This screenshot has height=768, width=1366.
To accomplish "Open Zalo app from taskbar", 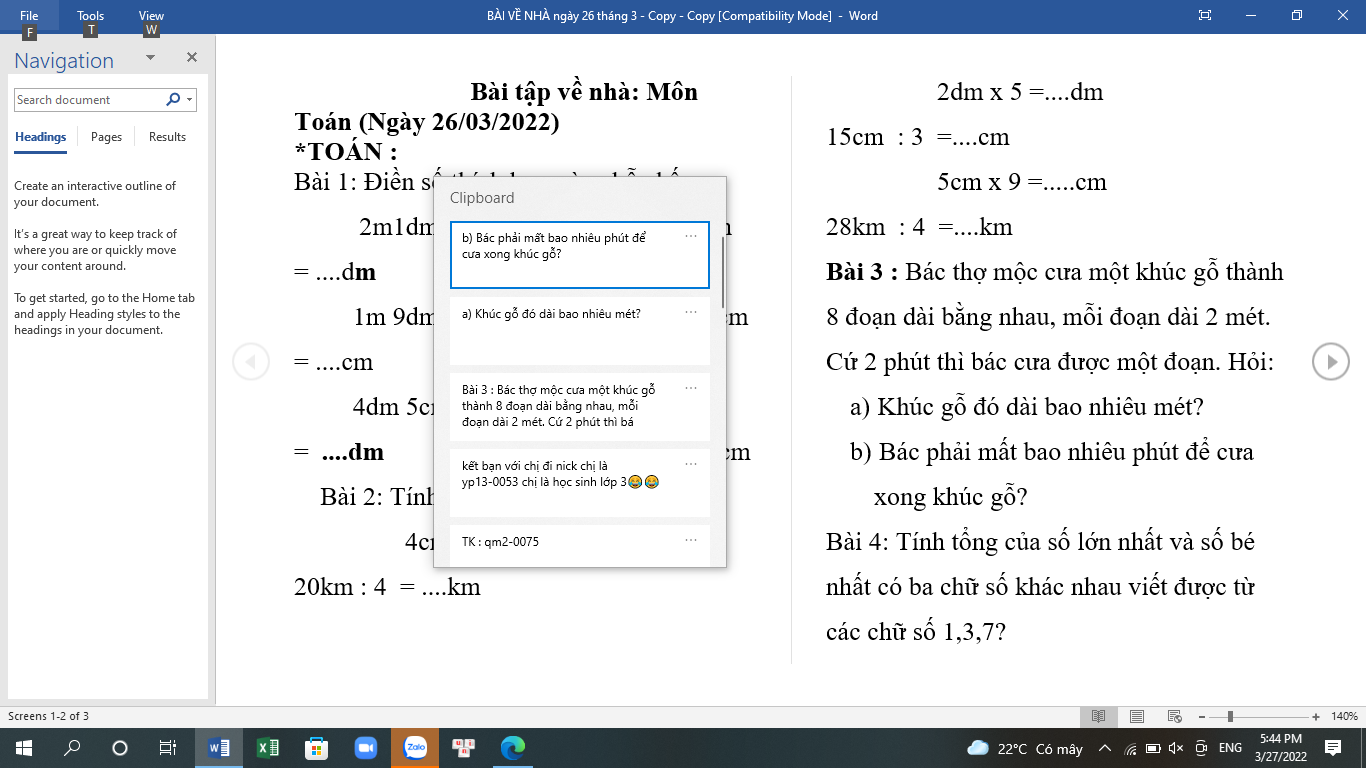I will (x=415, y=748).
